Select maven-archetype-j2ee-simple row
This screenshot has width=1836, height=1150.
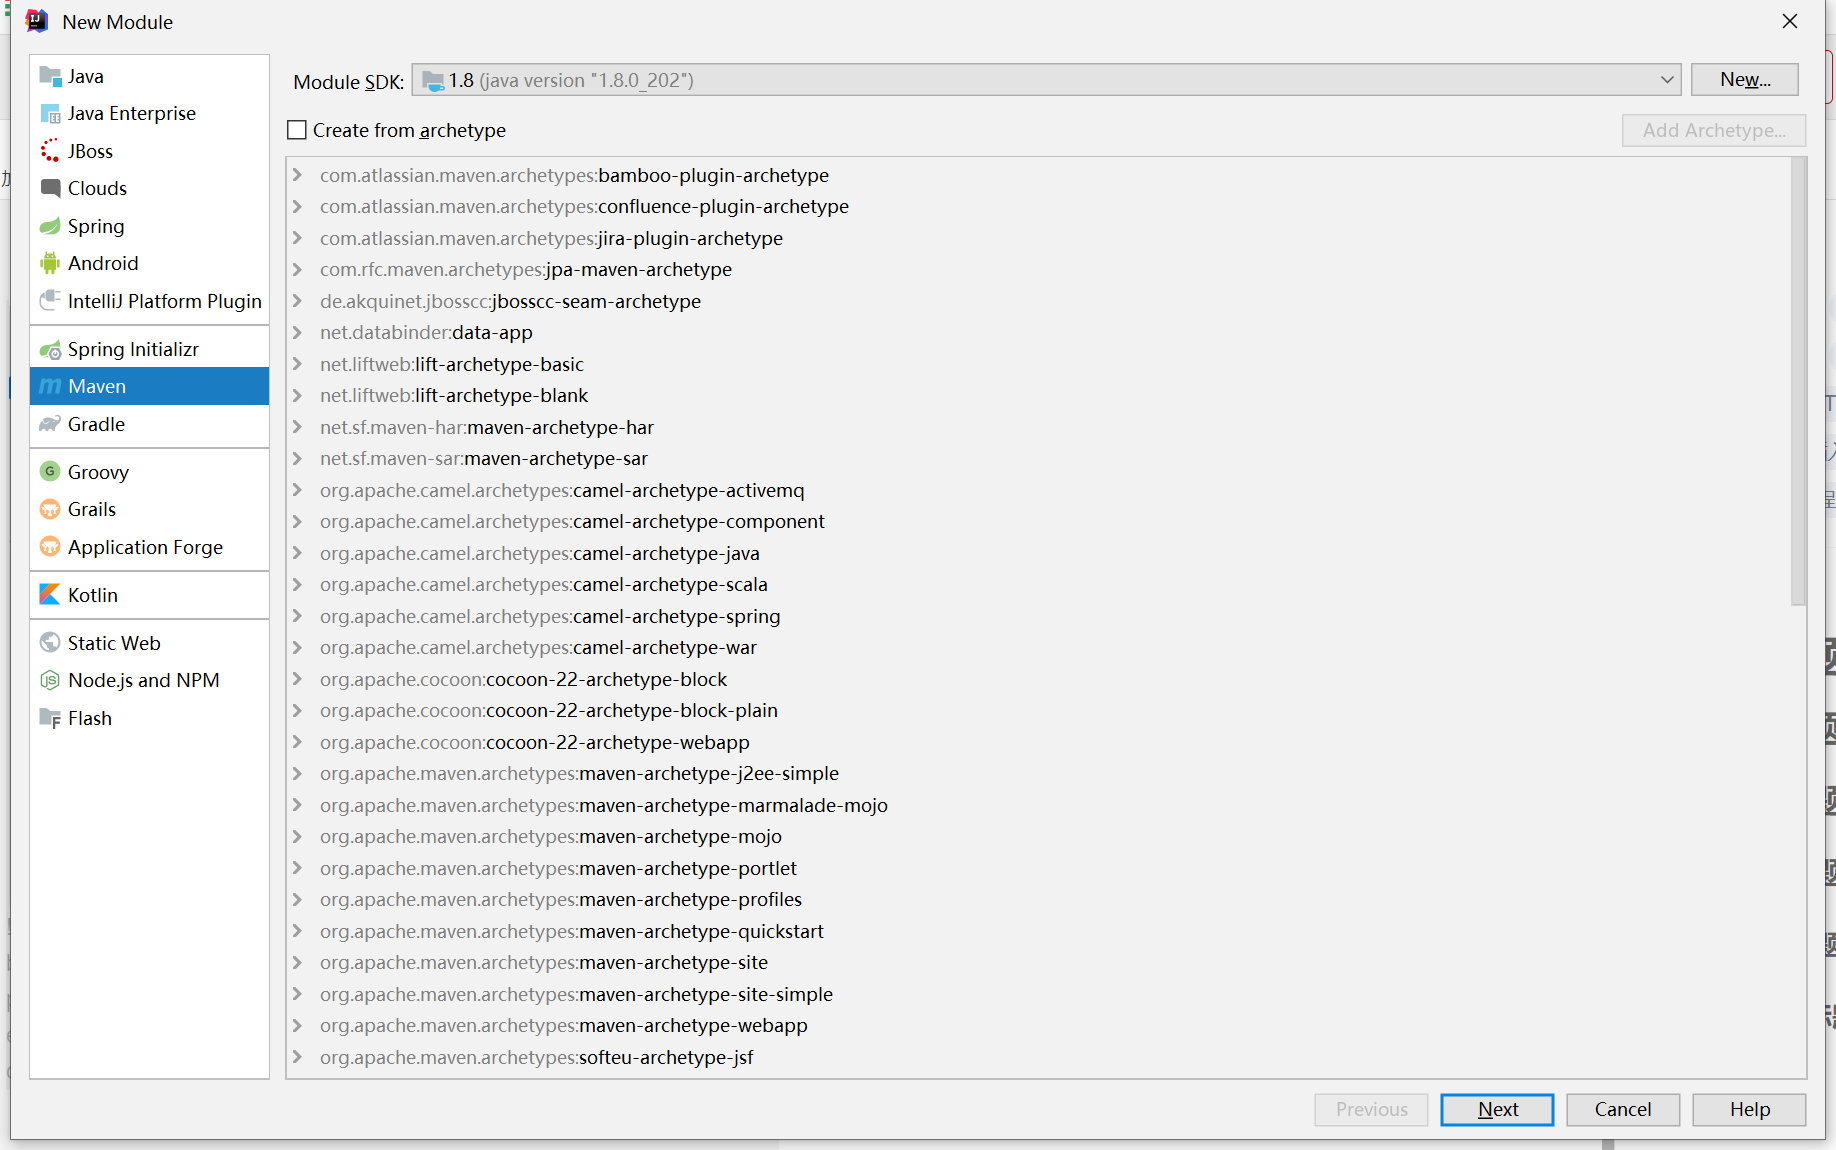tap(1038, 773)
